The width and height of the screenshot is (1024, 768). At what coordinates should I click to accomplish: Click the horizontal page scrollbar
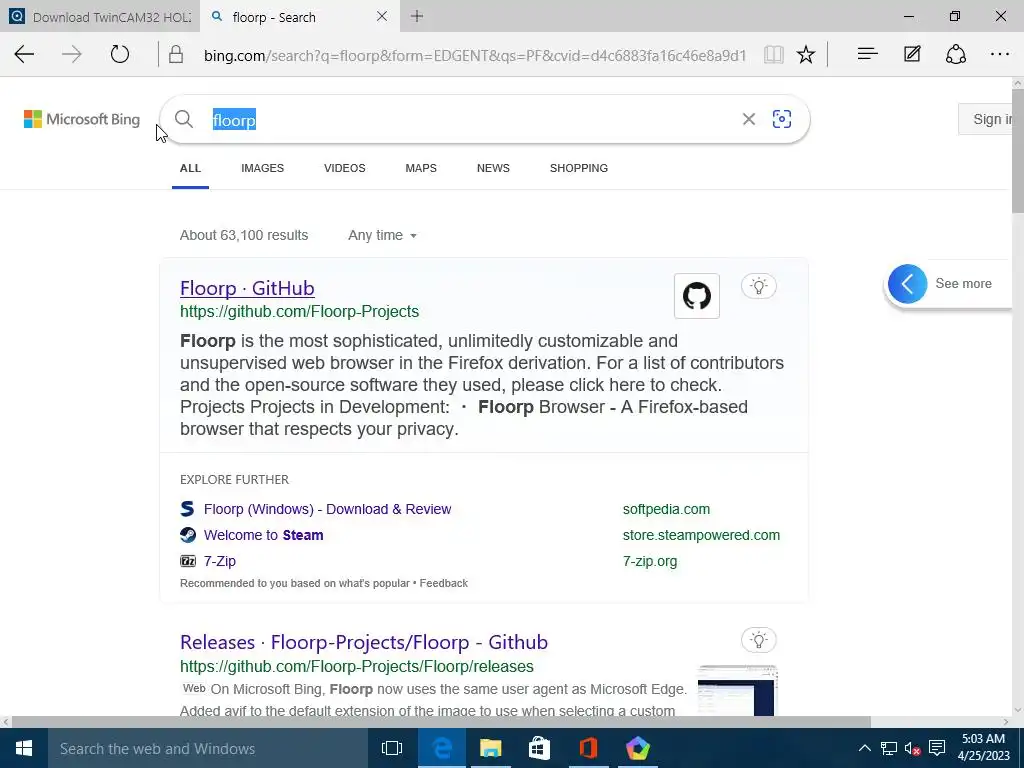[x=441, y=722]
